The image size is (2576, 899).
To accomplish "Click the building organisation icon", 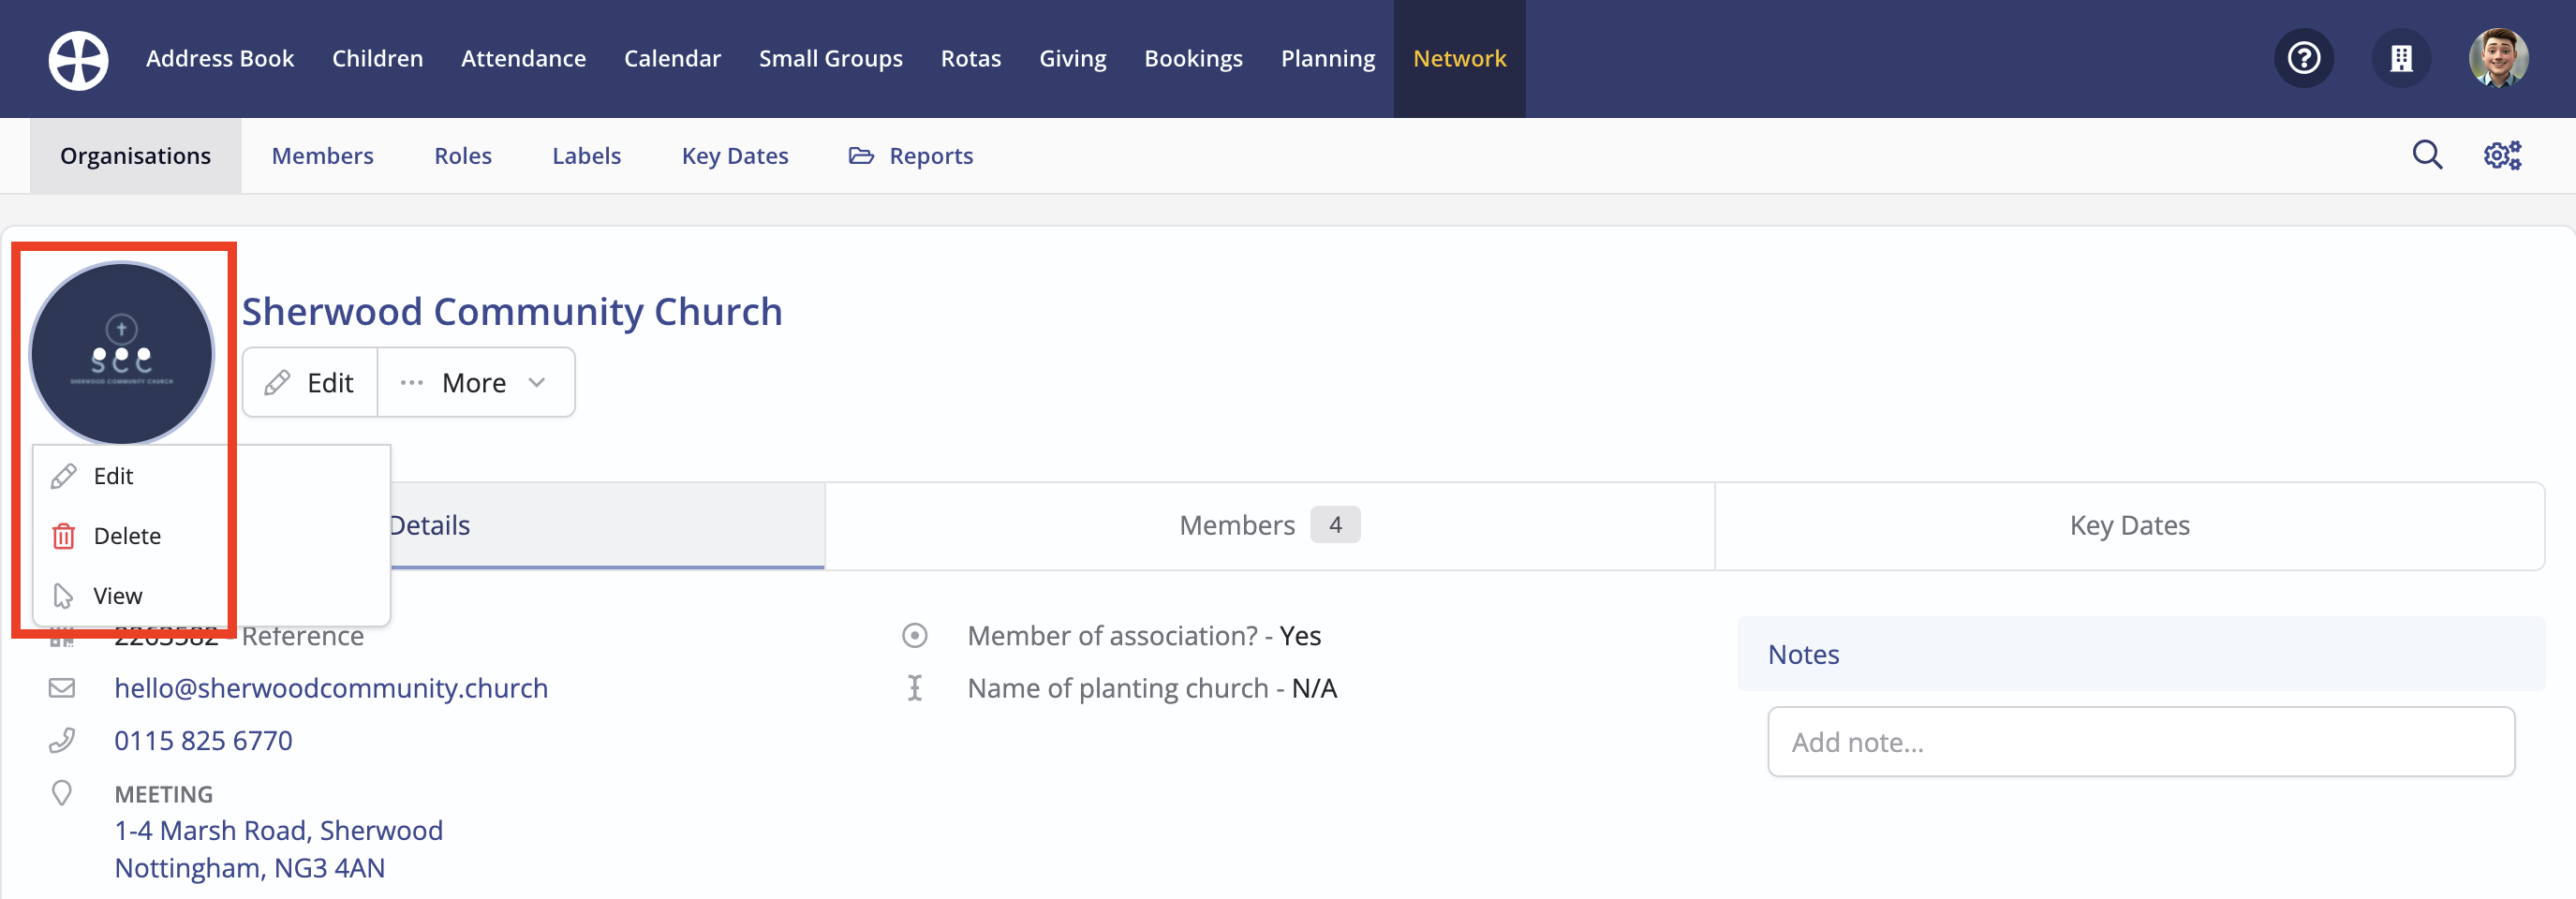I will click(2400, 58).
